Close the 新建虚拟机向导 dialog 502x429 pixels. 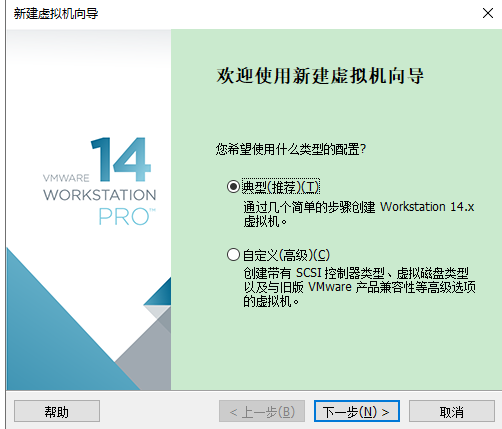click(x=488, y=13)
